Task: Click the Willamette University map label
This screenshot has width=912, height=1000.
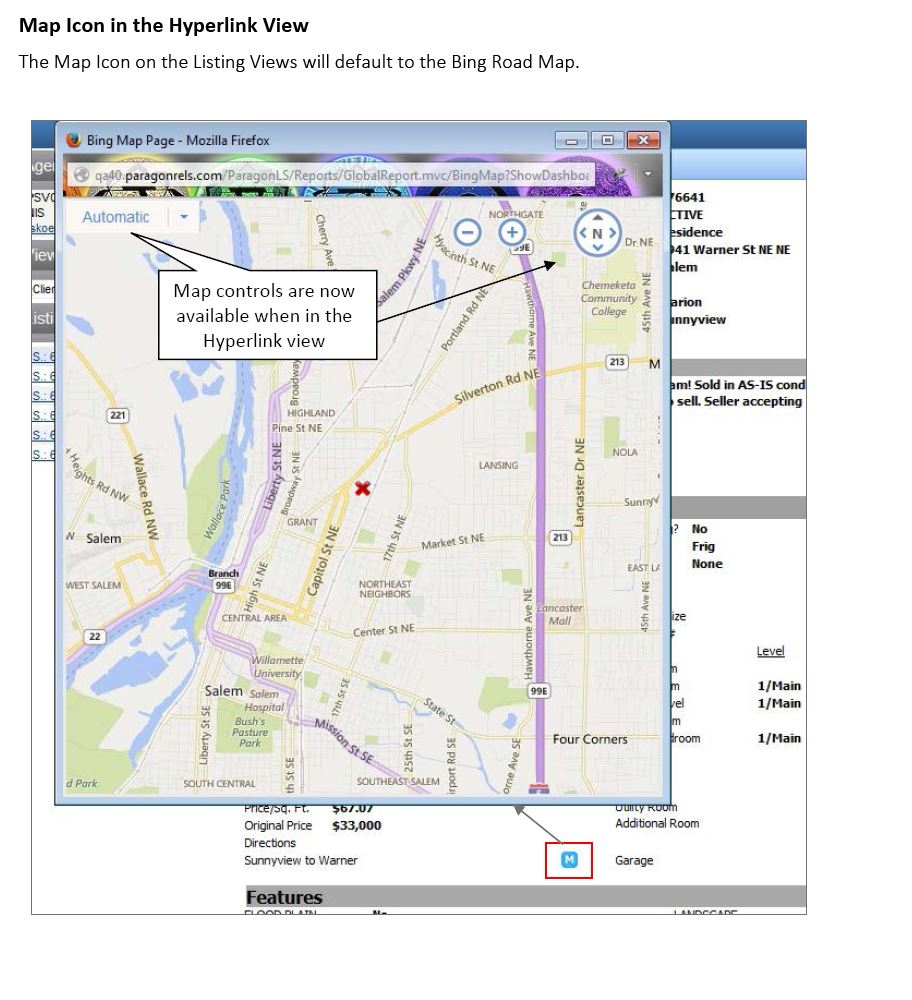Action: [277, 666]
